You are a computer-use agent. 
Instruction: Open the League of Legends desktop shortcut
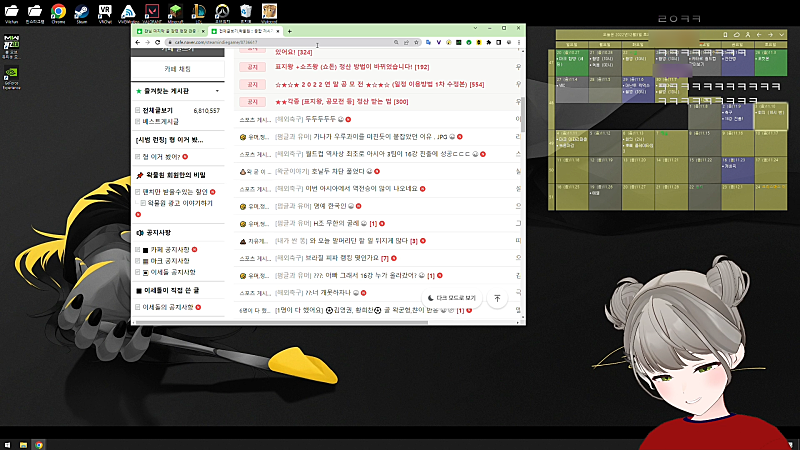point(198,12)
